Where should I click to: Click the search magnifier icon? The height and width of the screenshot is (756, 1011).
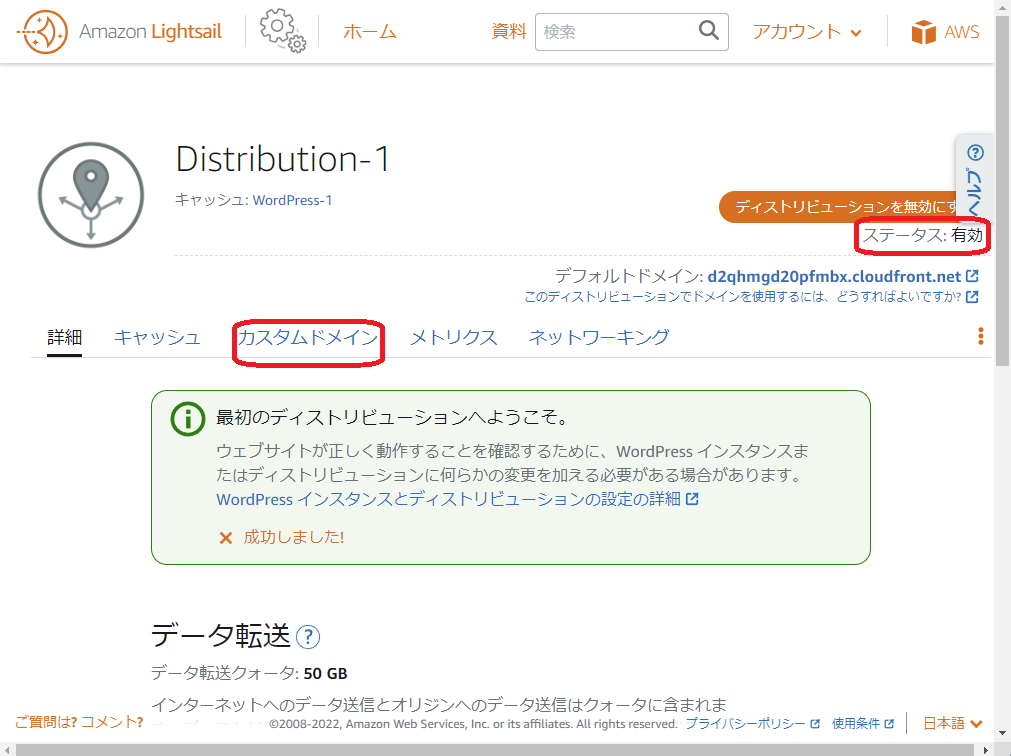coord(709,30)
